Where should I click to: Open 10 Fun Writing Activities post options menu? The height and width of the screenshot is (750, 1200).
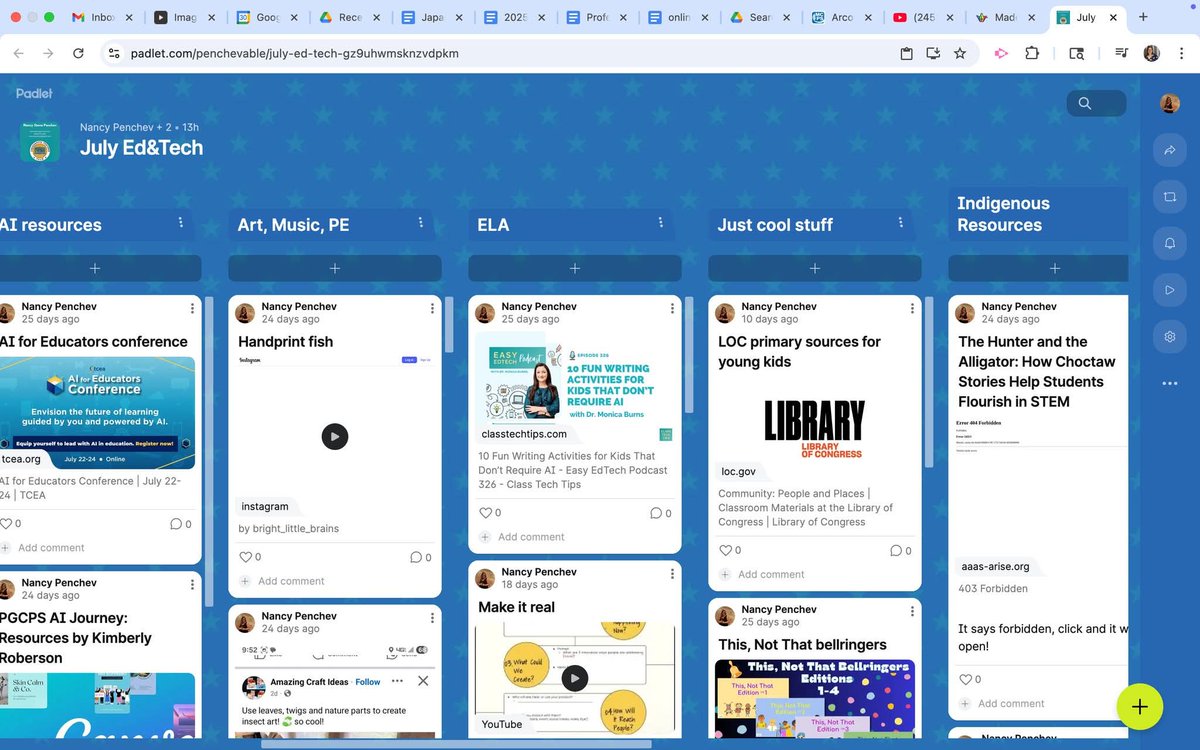point(672,308)
